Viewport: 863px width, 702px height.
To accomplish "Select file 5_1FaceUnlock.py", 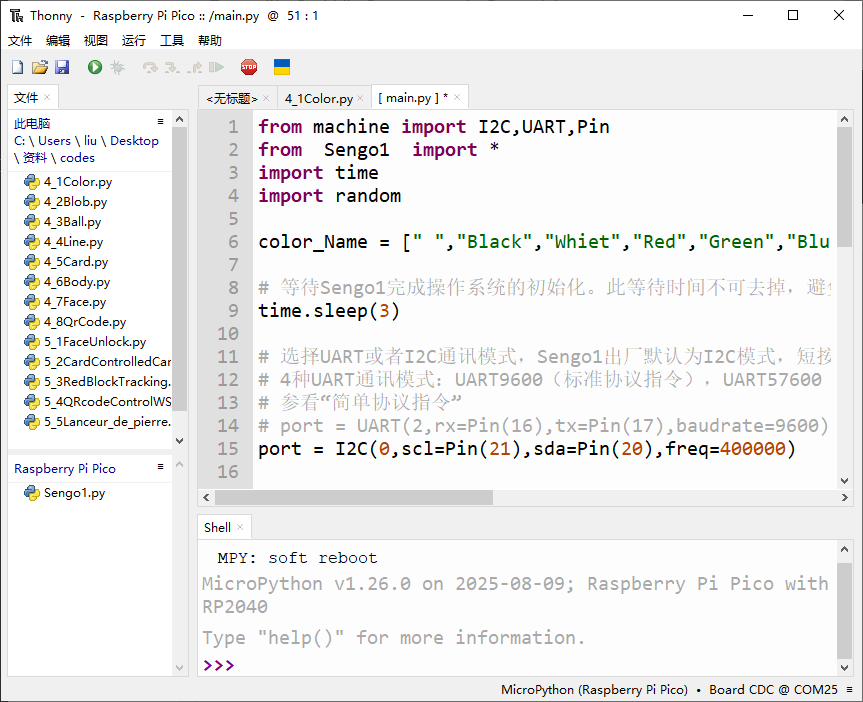I will coord(95,342).
